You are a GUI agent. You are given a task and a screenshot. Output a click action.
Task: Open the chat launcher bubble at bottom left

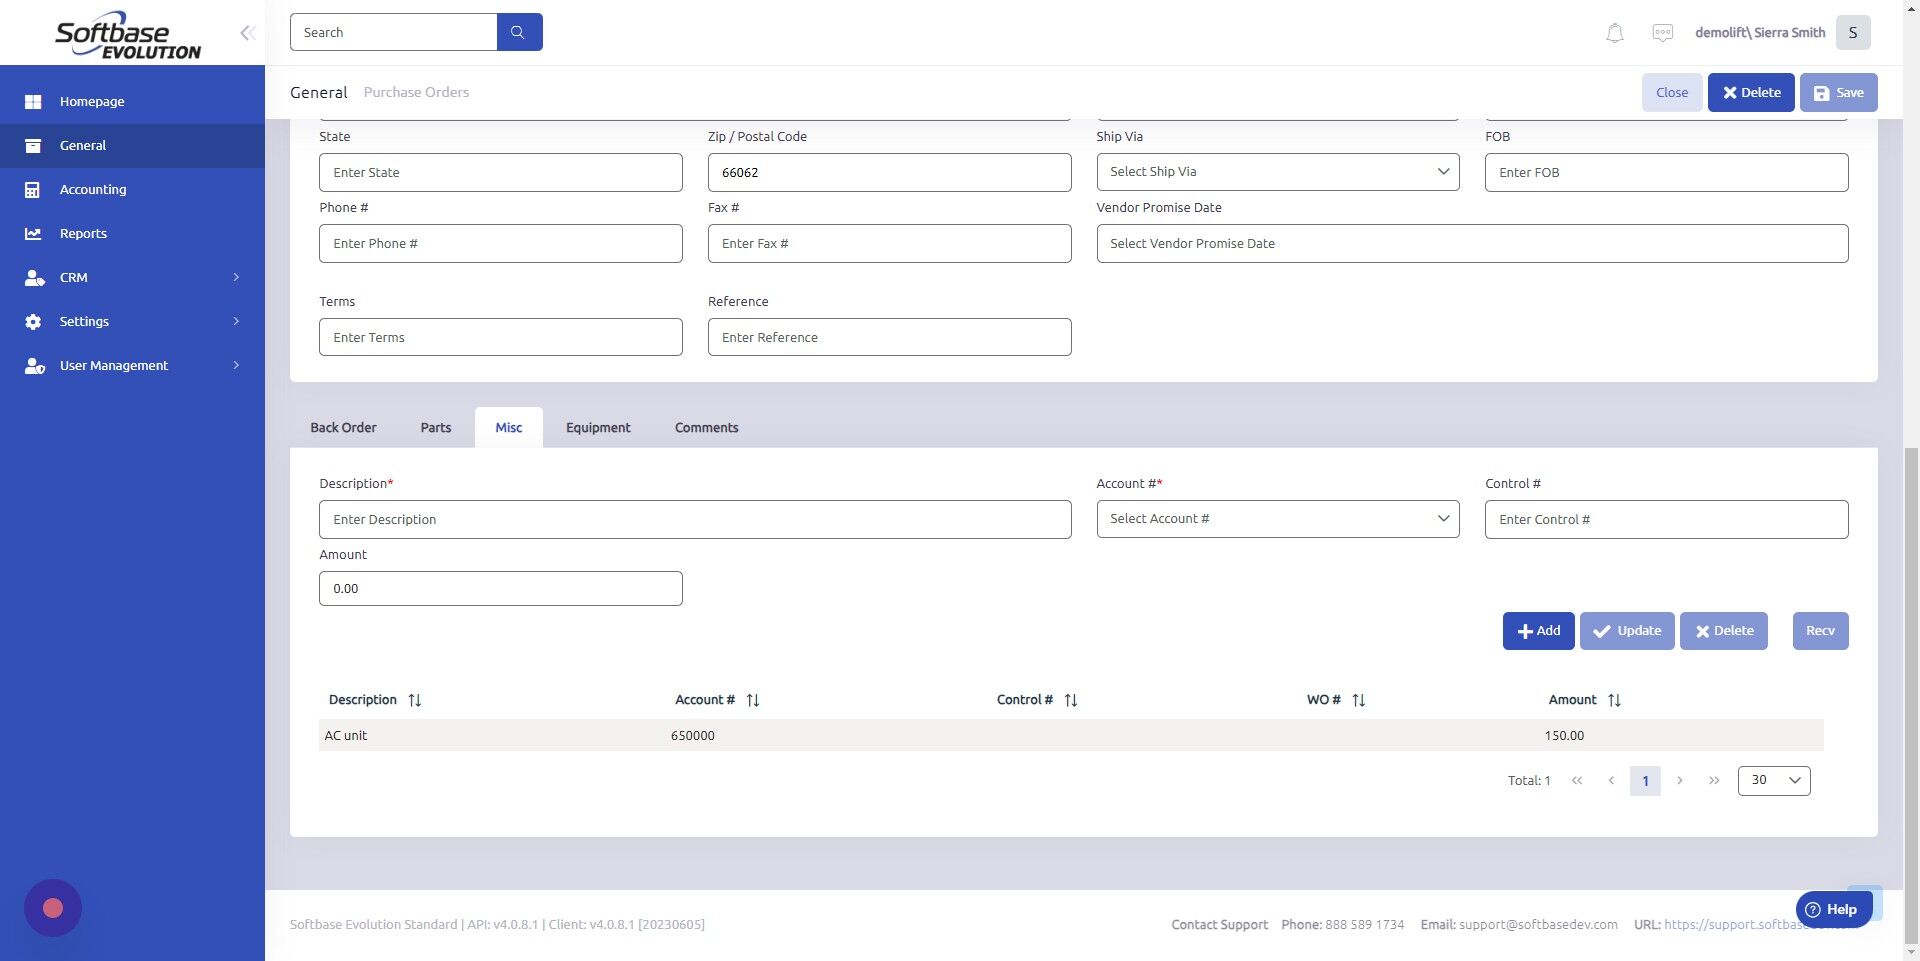tap(53, 907)
